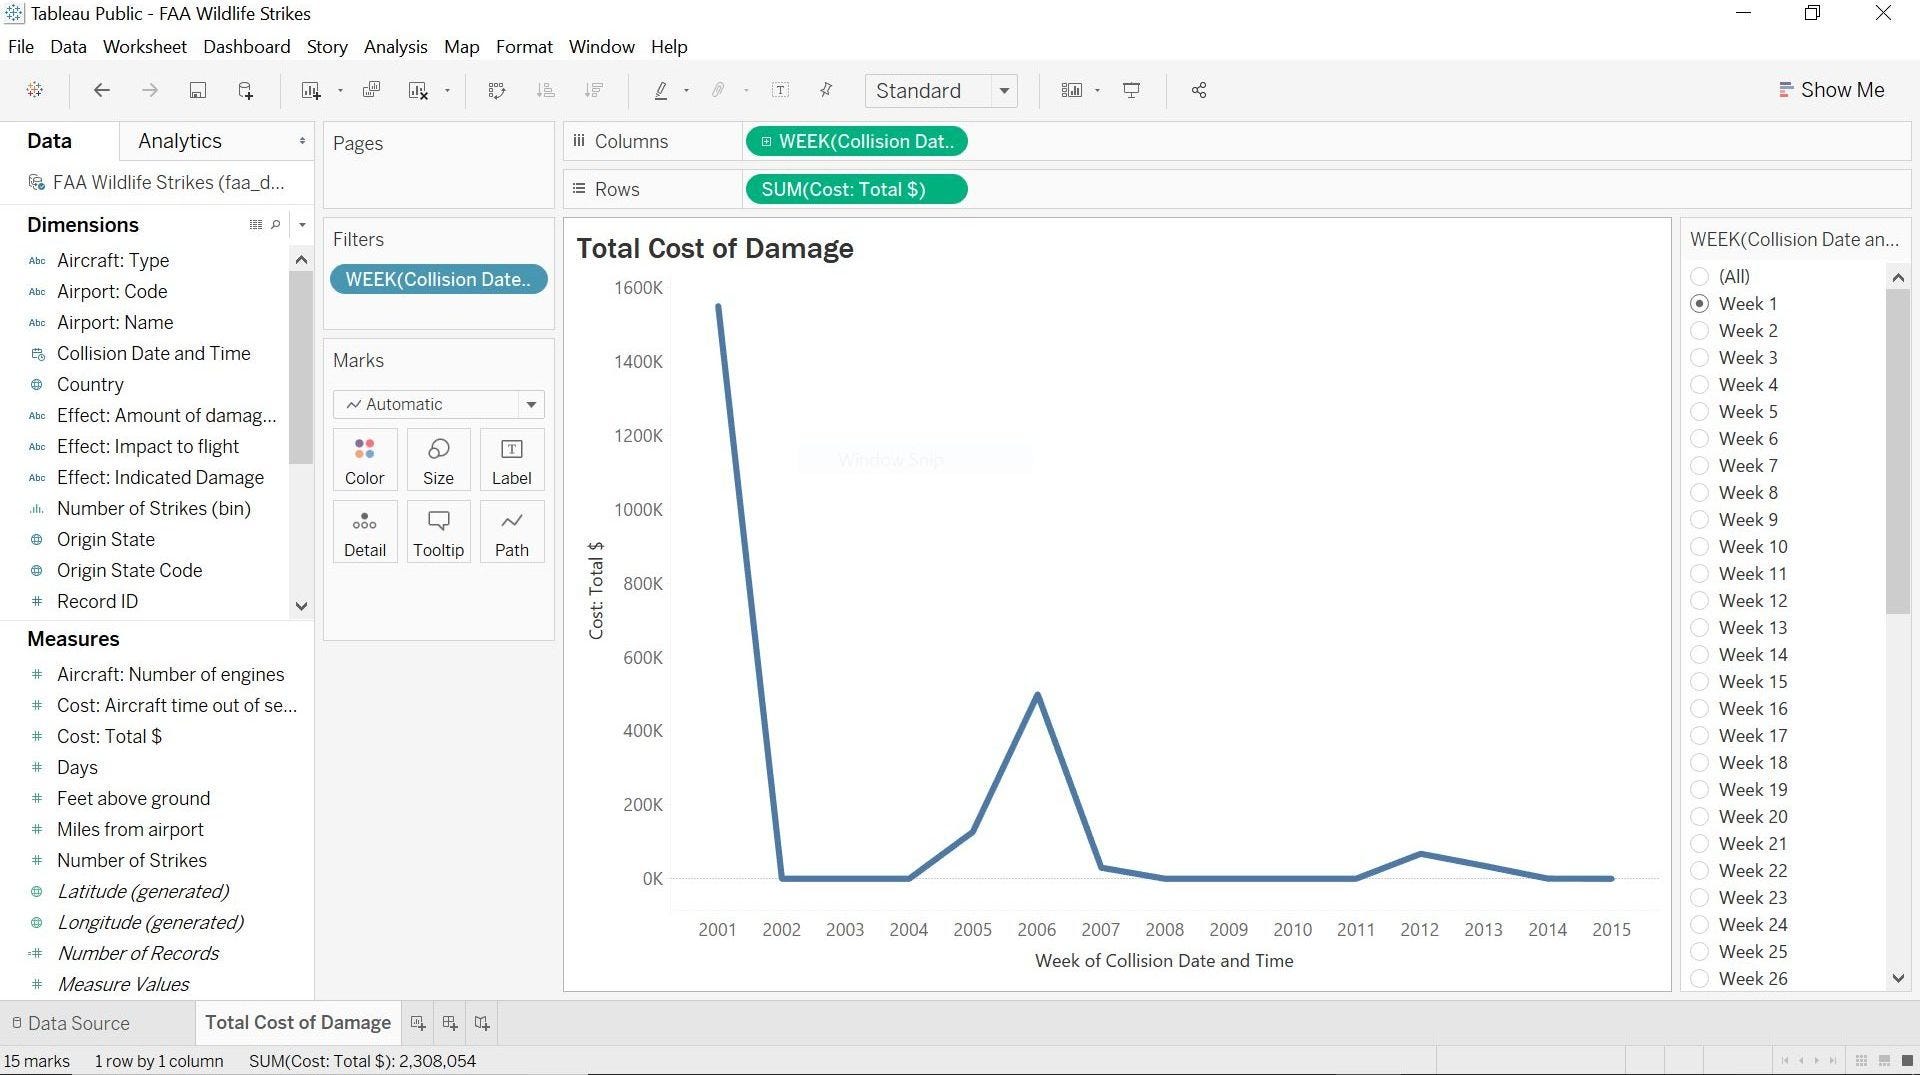Open Path marks card
Viewport: 1920px width, 1075px height.
(512, 532)
